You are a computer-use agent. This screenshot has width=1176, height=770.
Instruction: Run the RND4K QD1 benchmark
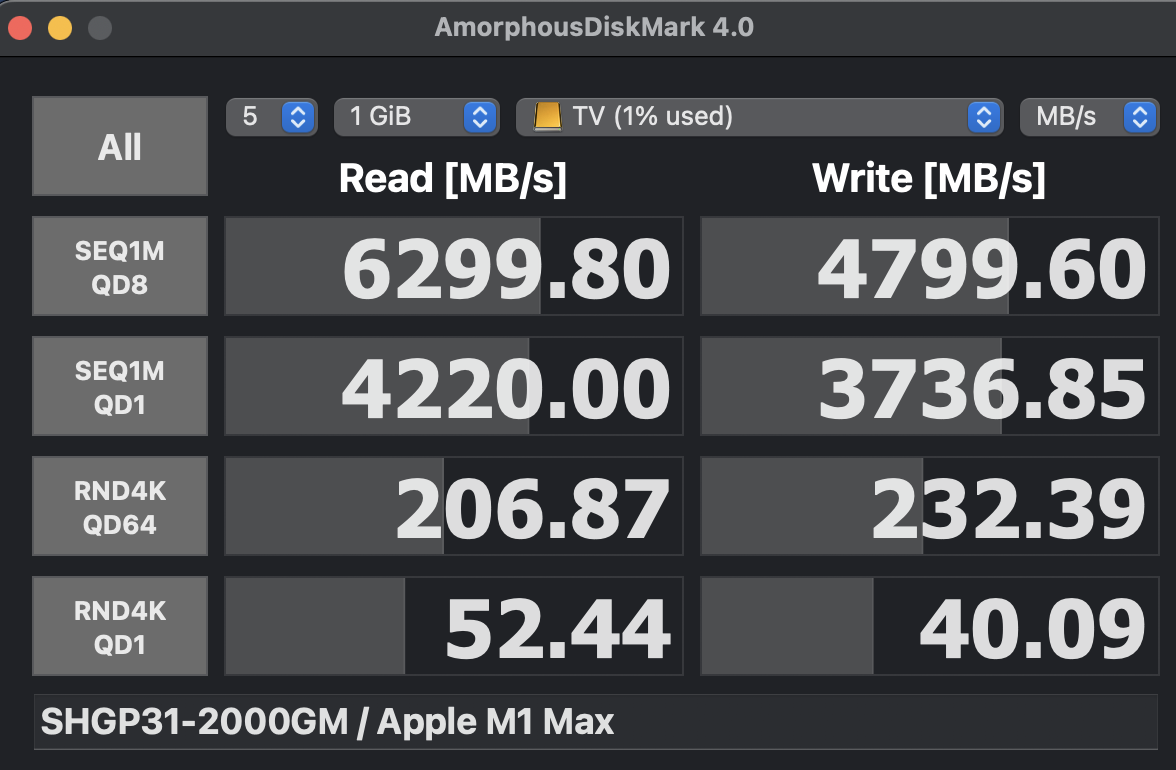(120, 626)
